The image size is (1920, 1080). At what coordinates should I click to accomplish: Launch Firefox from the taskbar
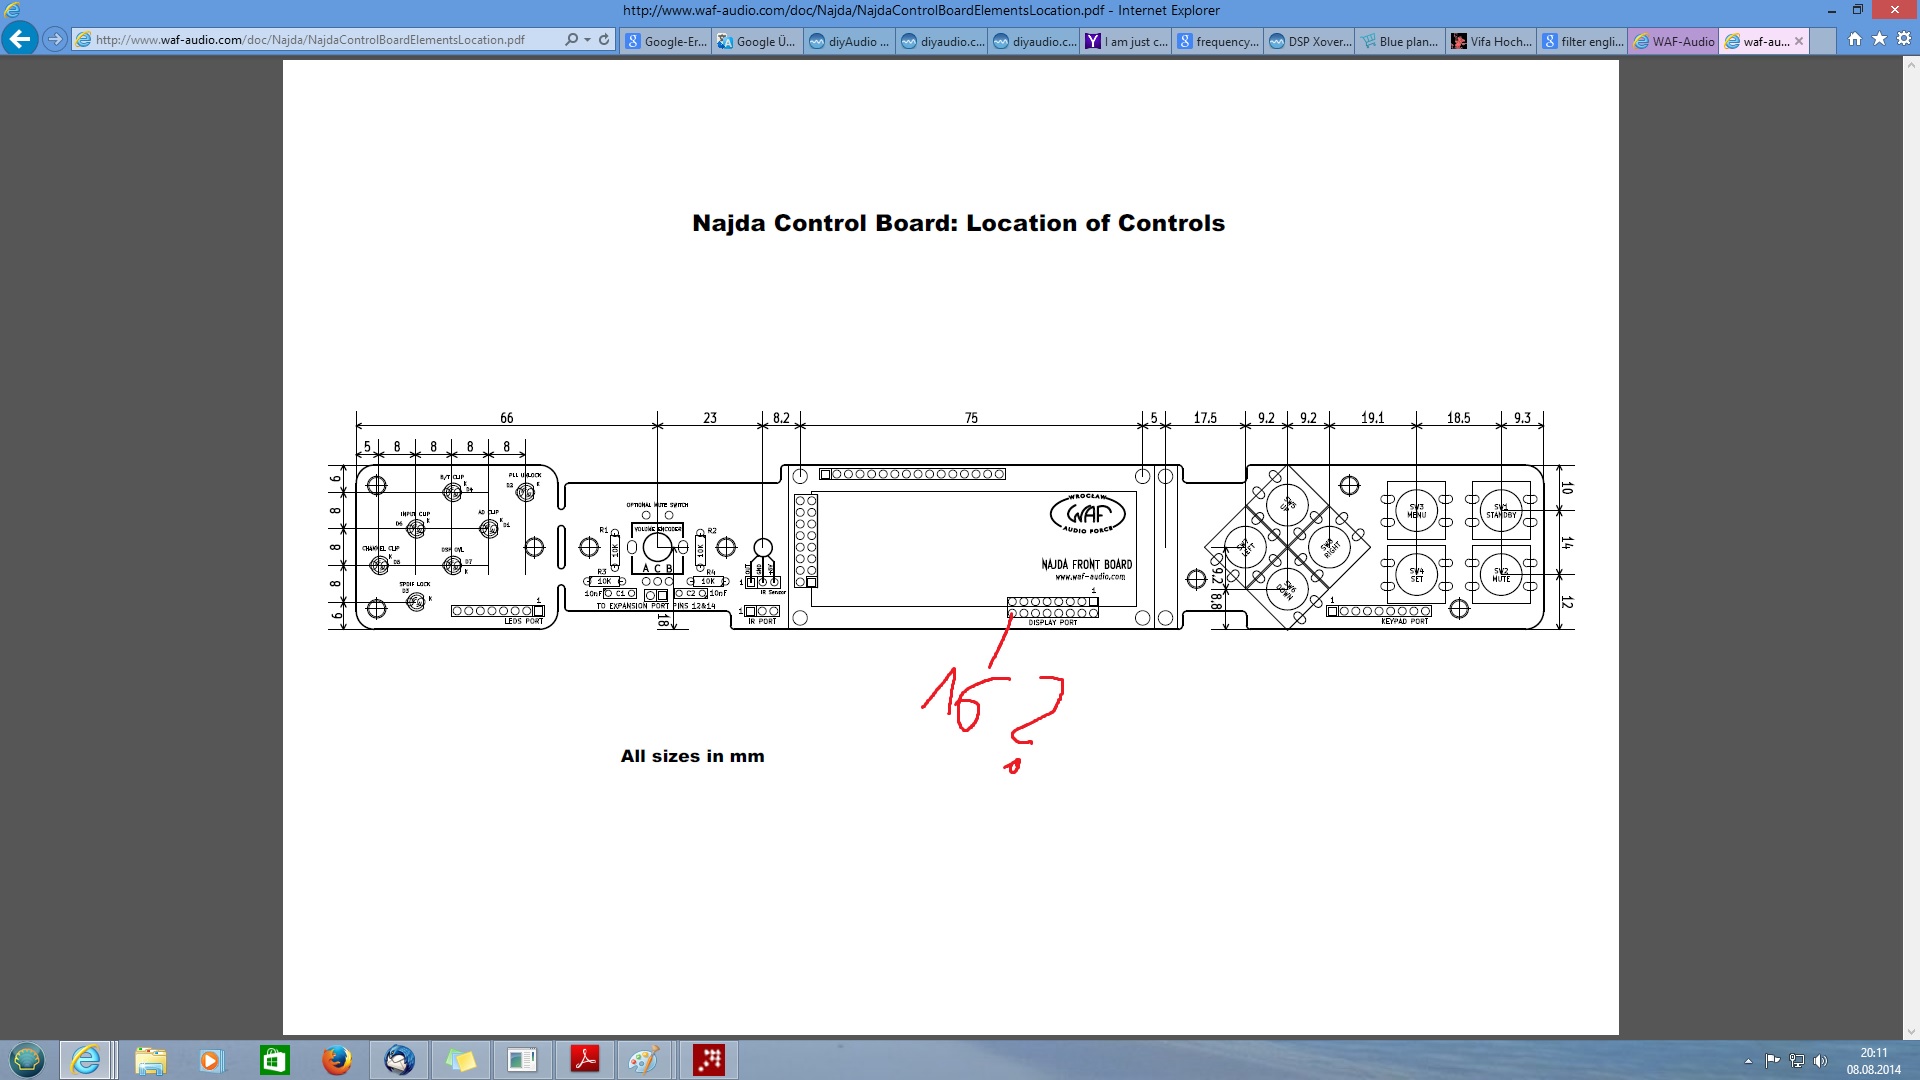337,1060
